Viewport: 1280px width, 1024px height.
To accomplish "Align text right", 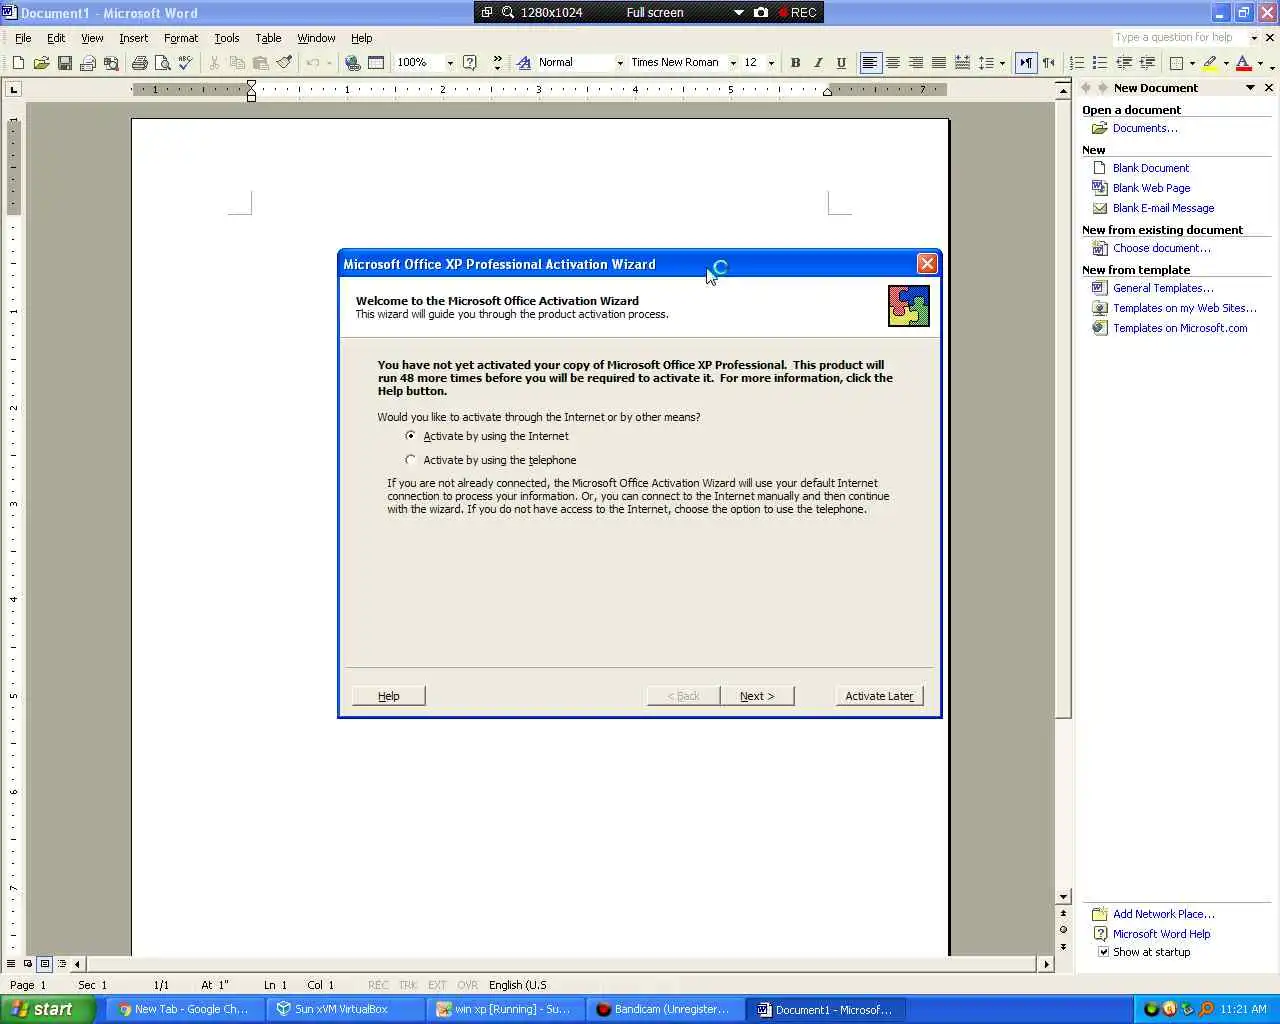I will point(916,62).
